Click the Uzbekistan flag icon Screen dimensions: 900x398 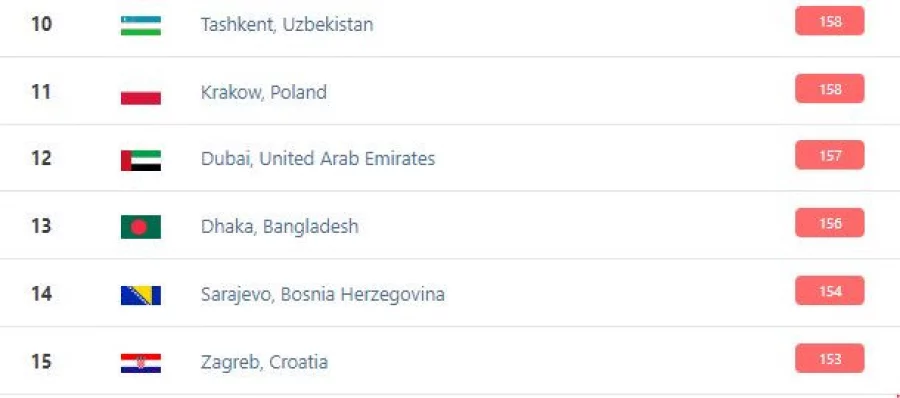(141, 25)
